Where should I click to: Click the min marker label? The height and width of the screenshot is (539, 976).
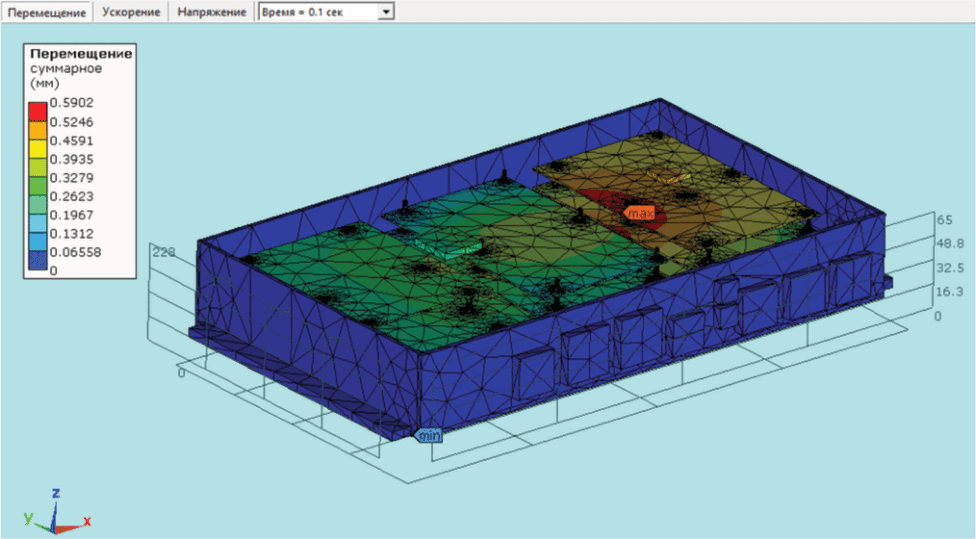(x=428, y=436)
